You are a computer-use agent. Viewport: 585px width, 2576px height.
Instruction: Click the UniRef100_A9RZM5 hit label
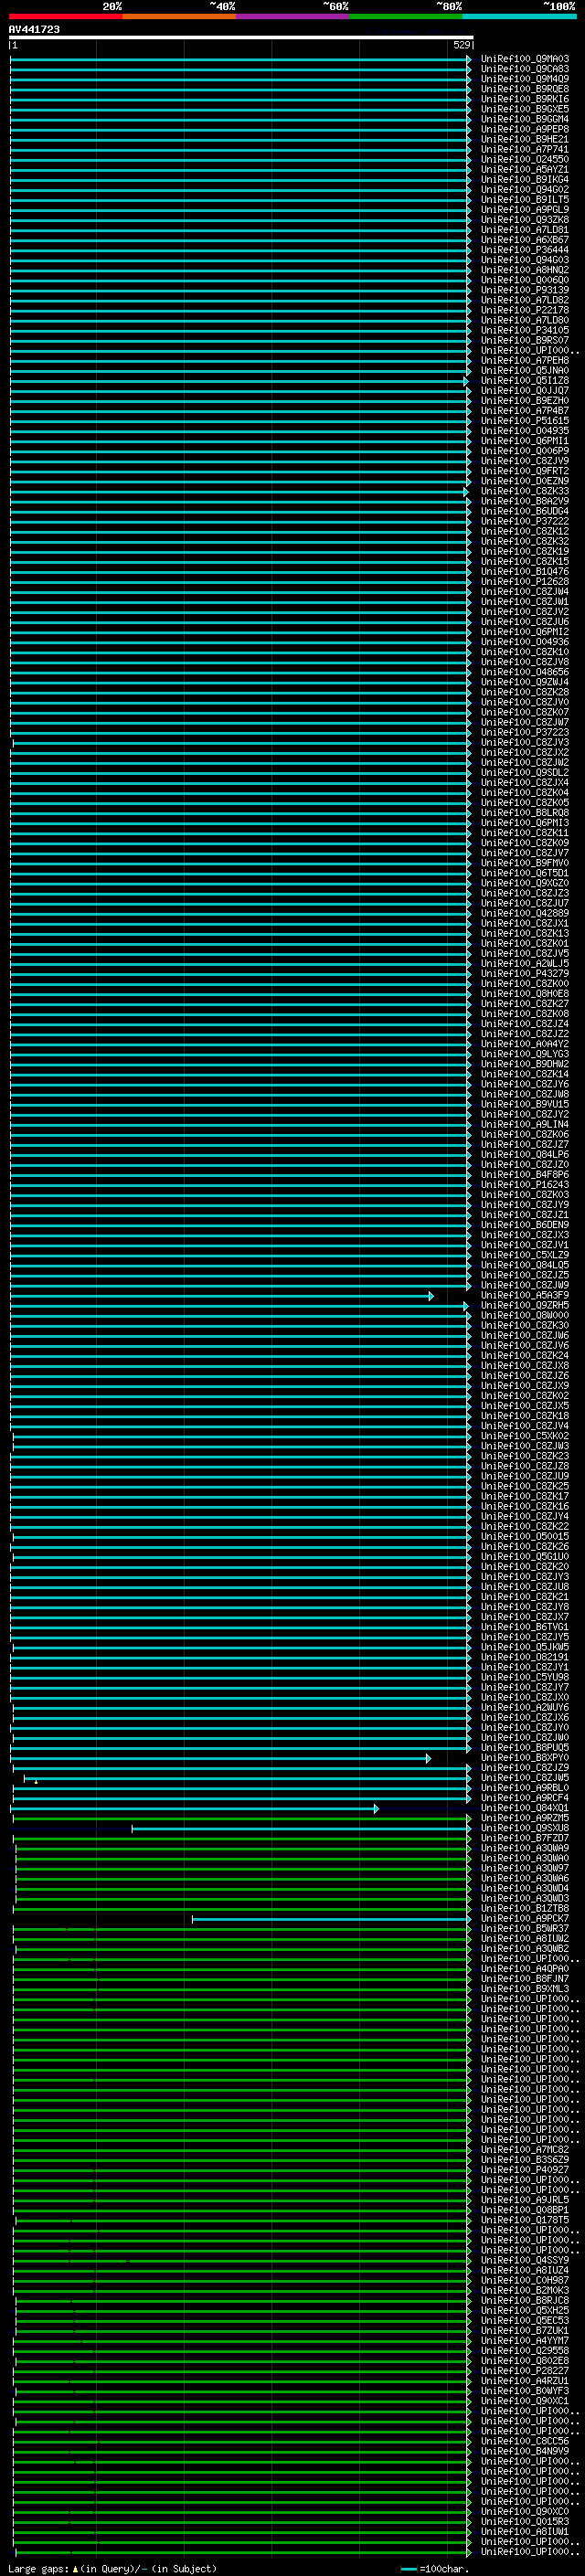525,1818
